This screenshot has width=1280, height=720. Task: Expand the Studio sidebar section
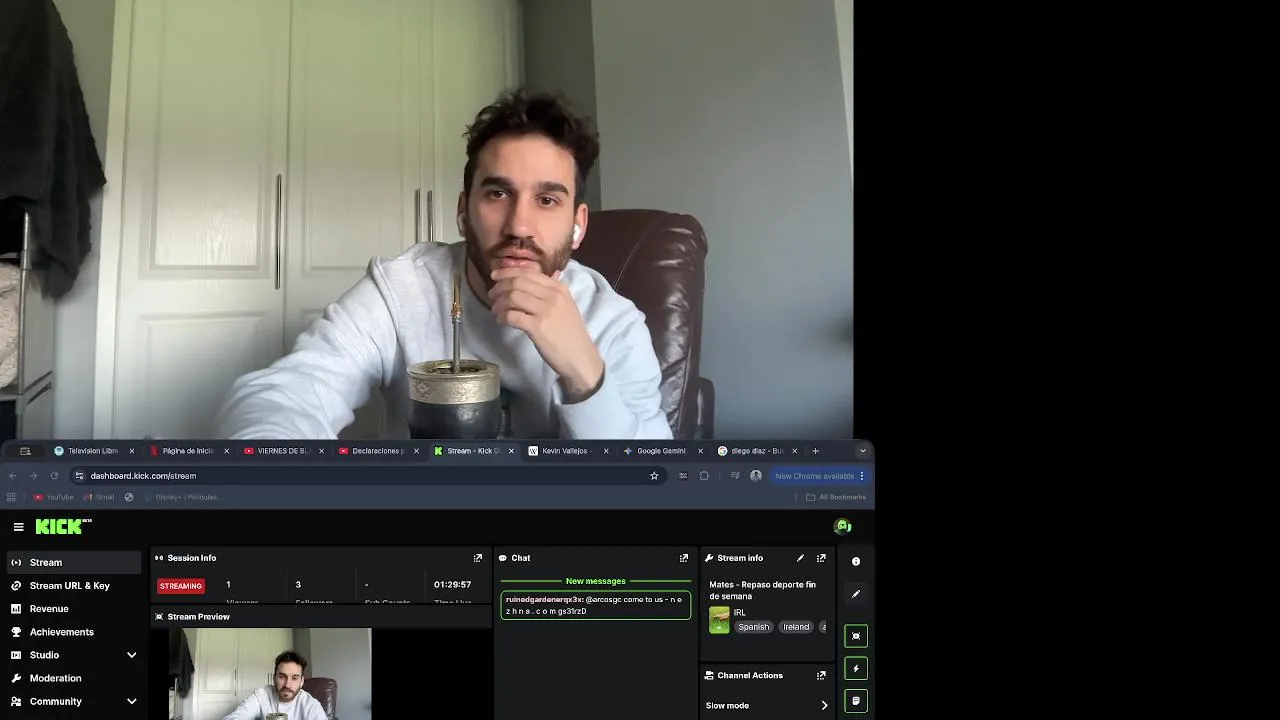pyautogui.click(x=131, y=655)
